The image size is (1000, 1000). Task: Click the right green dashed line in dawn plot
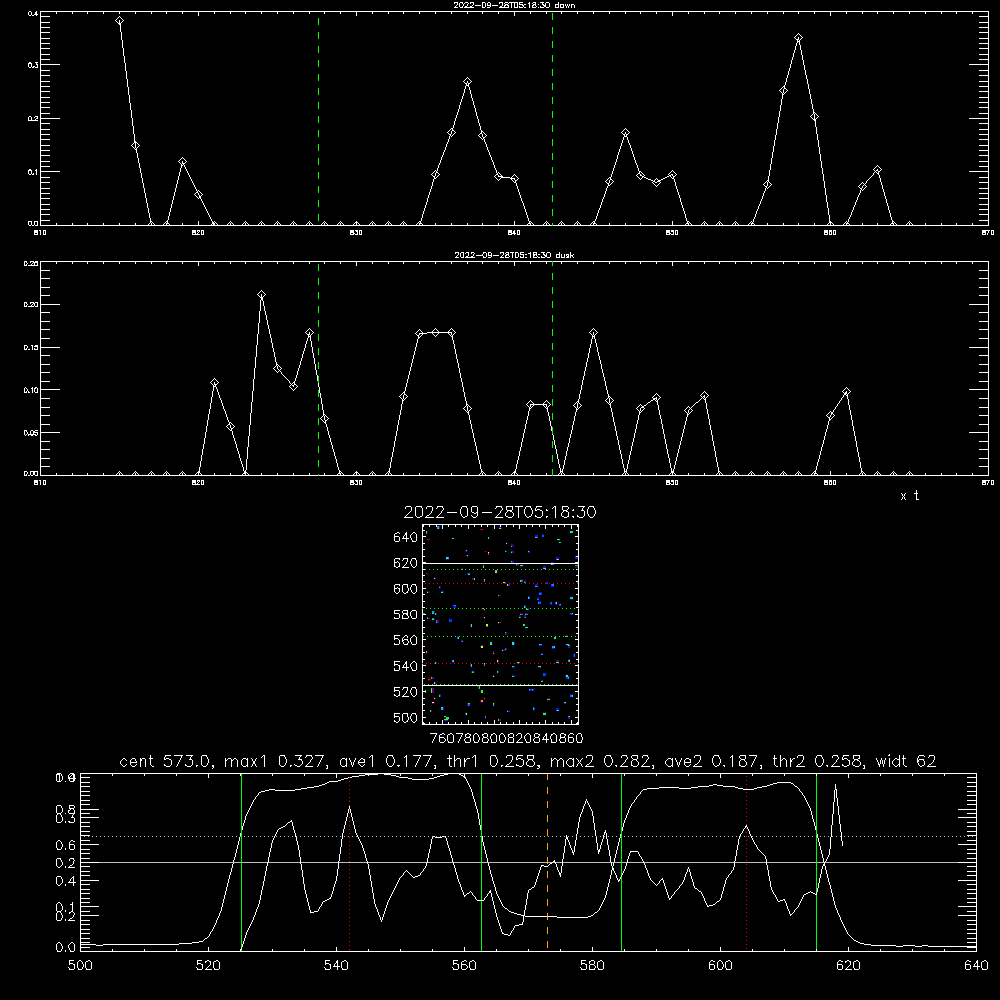pos(552,118)
